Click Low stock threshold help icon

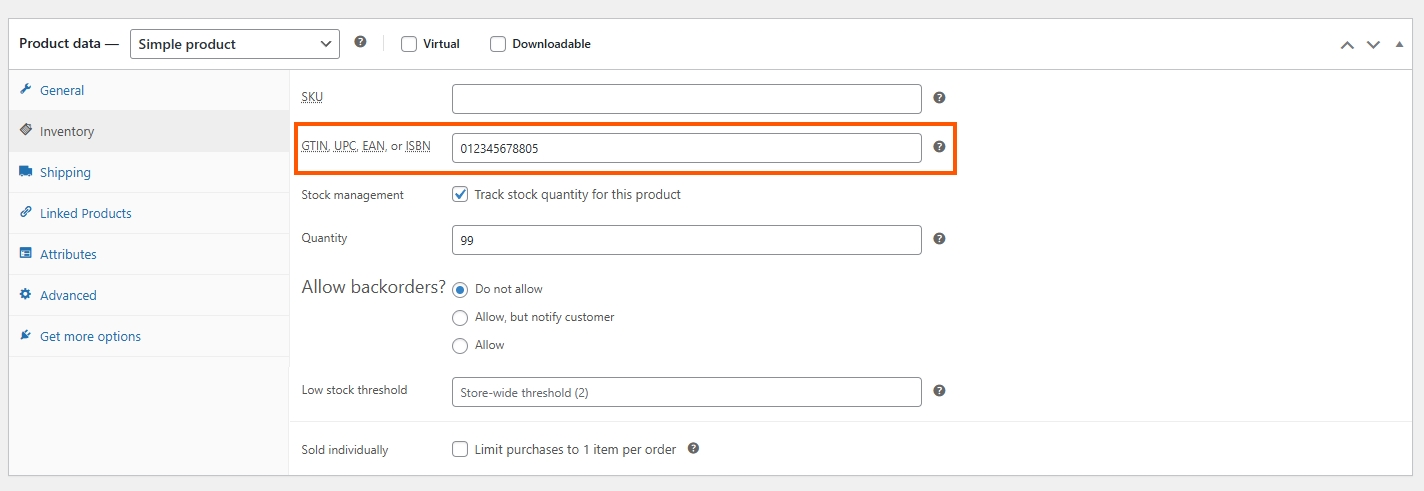(939, 391)
